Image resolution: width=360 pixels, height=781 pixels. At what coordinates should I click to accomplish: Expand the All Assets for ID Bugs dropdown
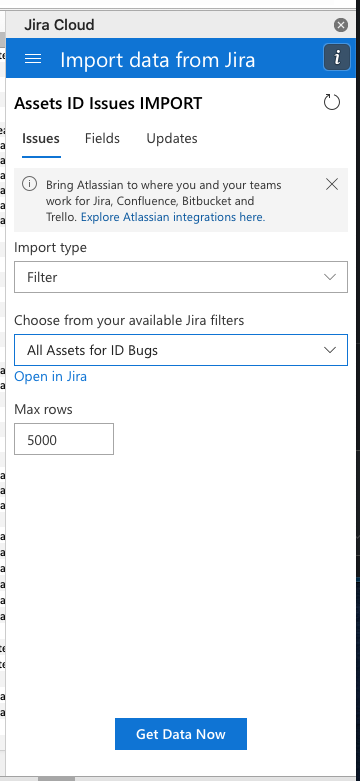point(181,350)
